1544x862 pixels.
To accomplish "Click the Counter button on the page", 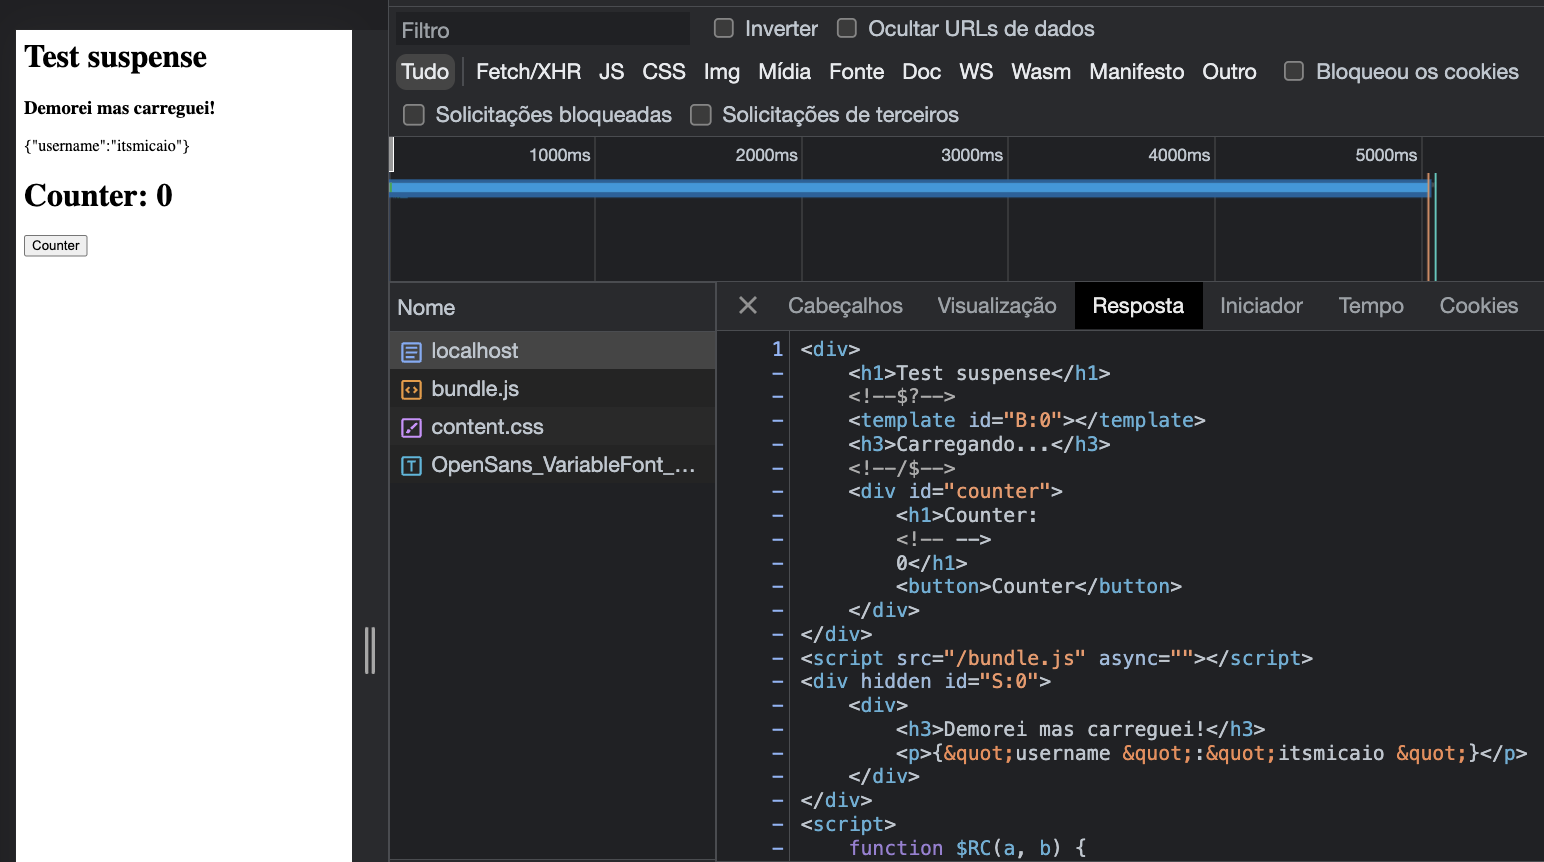I will point(56,246).
